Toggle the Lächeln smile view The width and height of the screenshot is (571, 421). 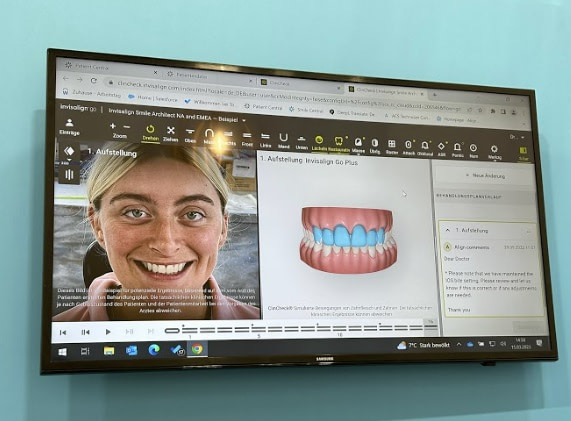[x=319, y=143]
